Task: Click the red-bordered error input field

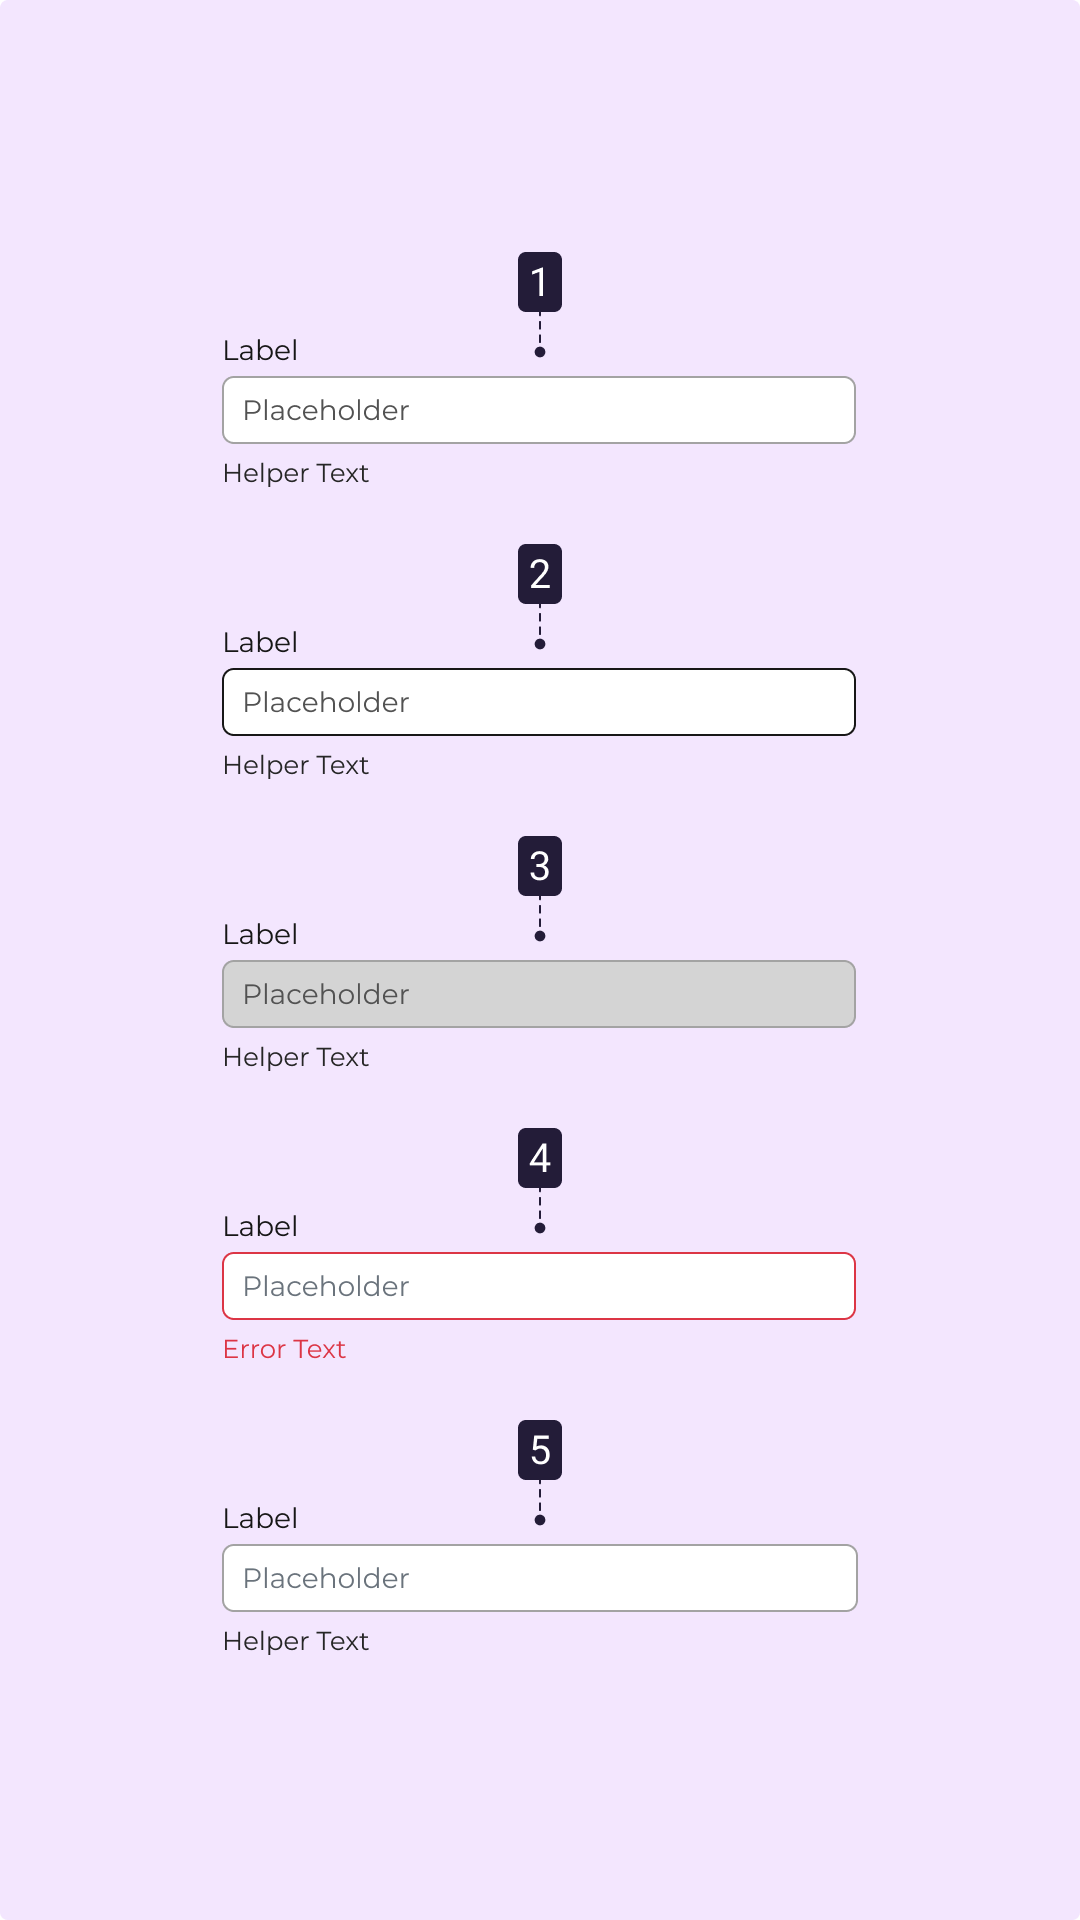Action: pos(539,1286)
